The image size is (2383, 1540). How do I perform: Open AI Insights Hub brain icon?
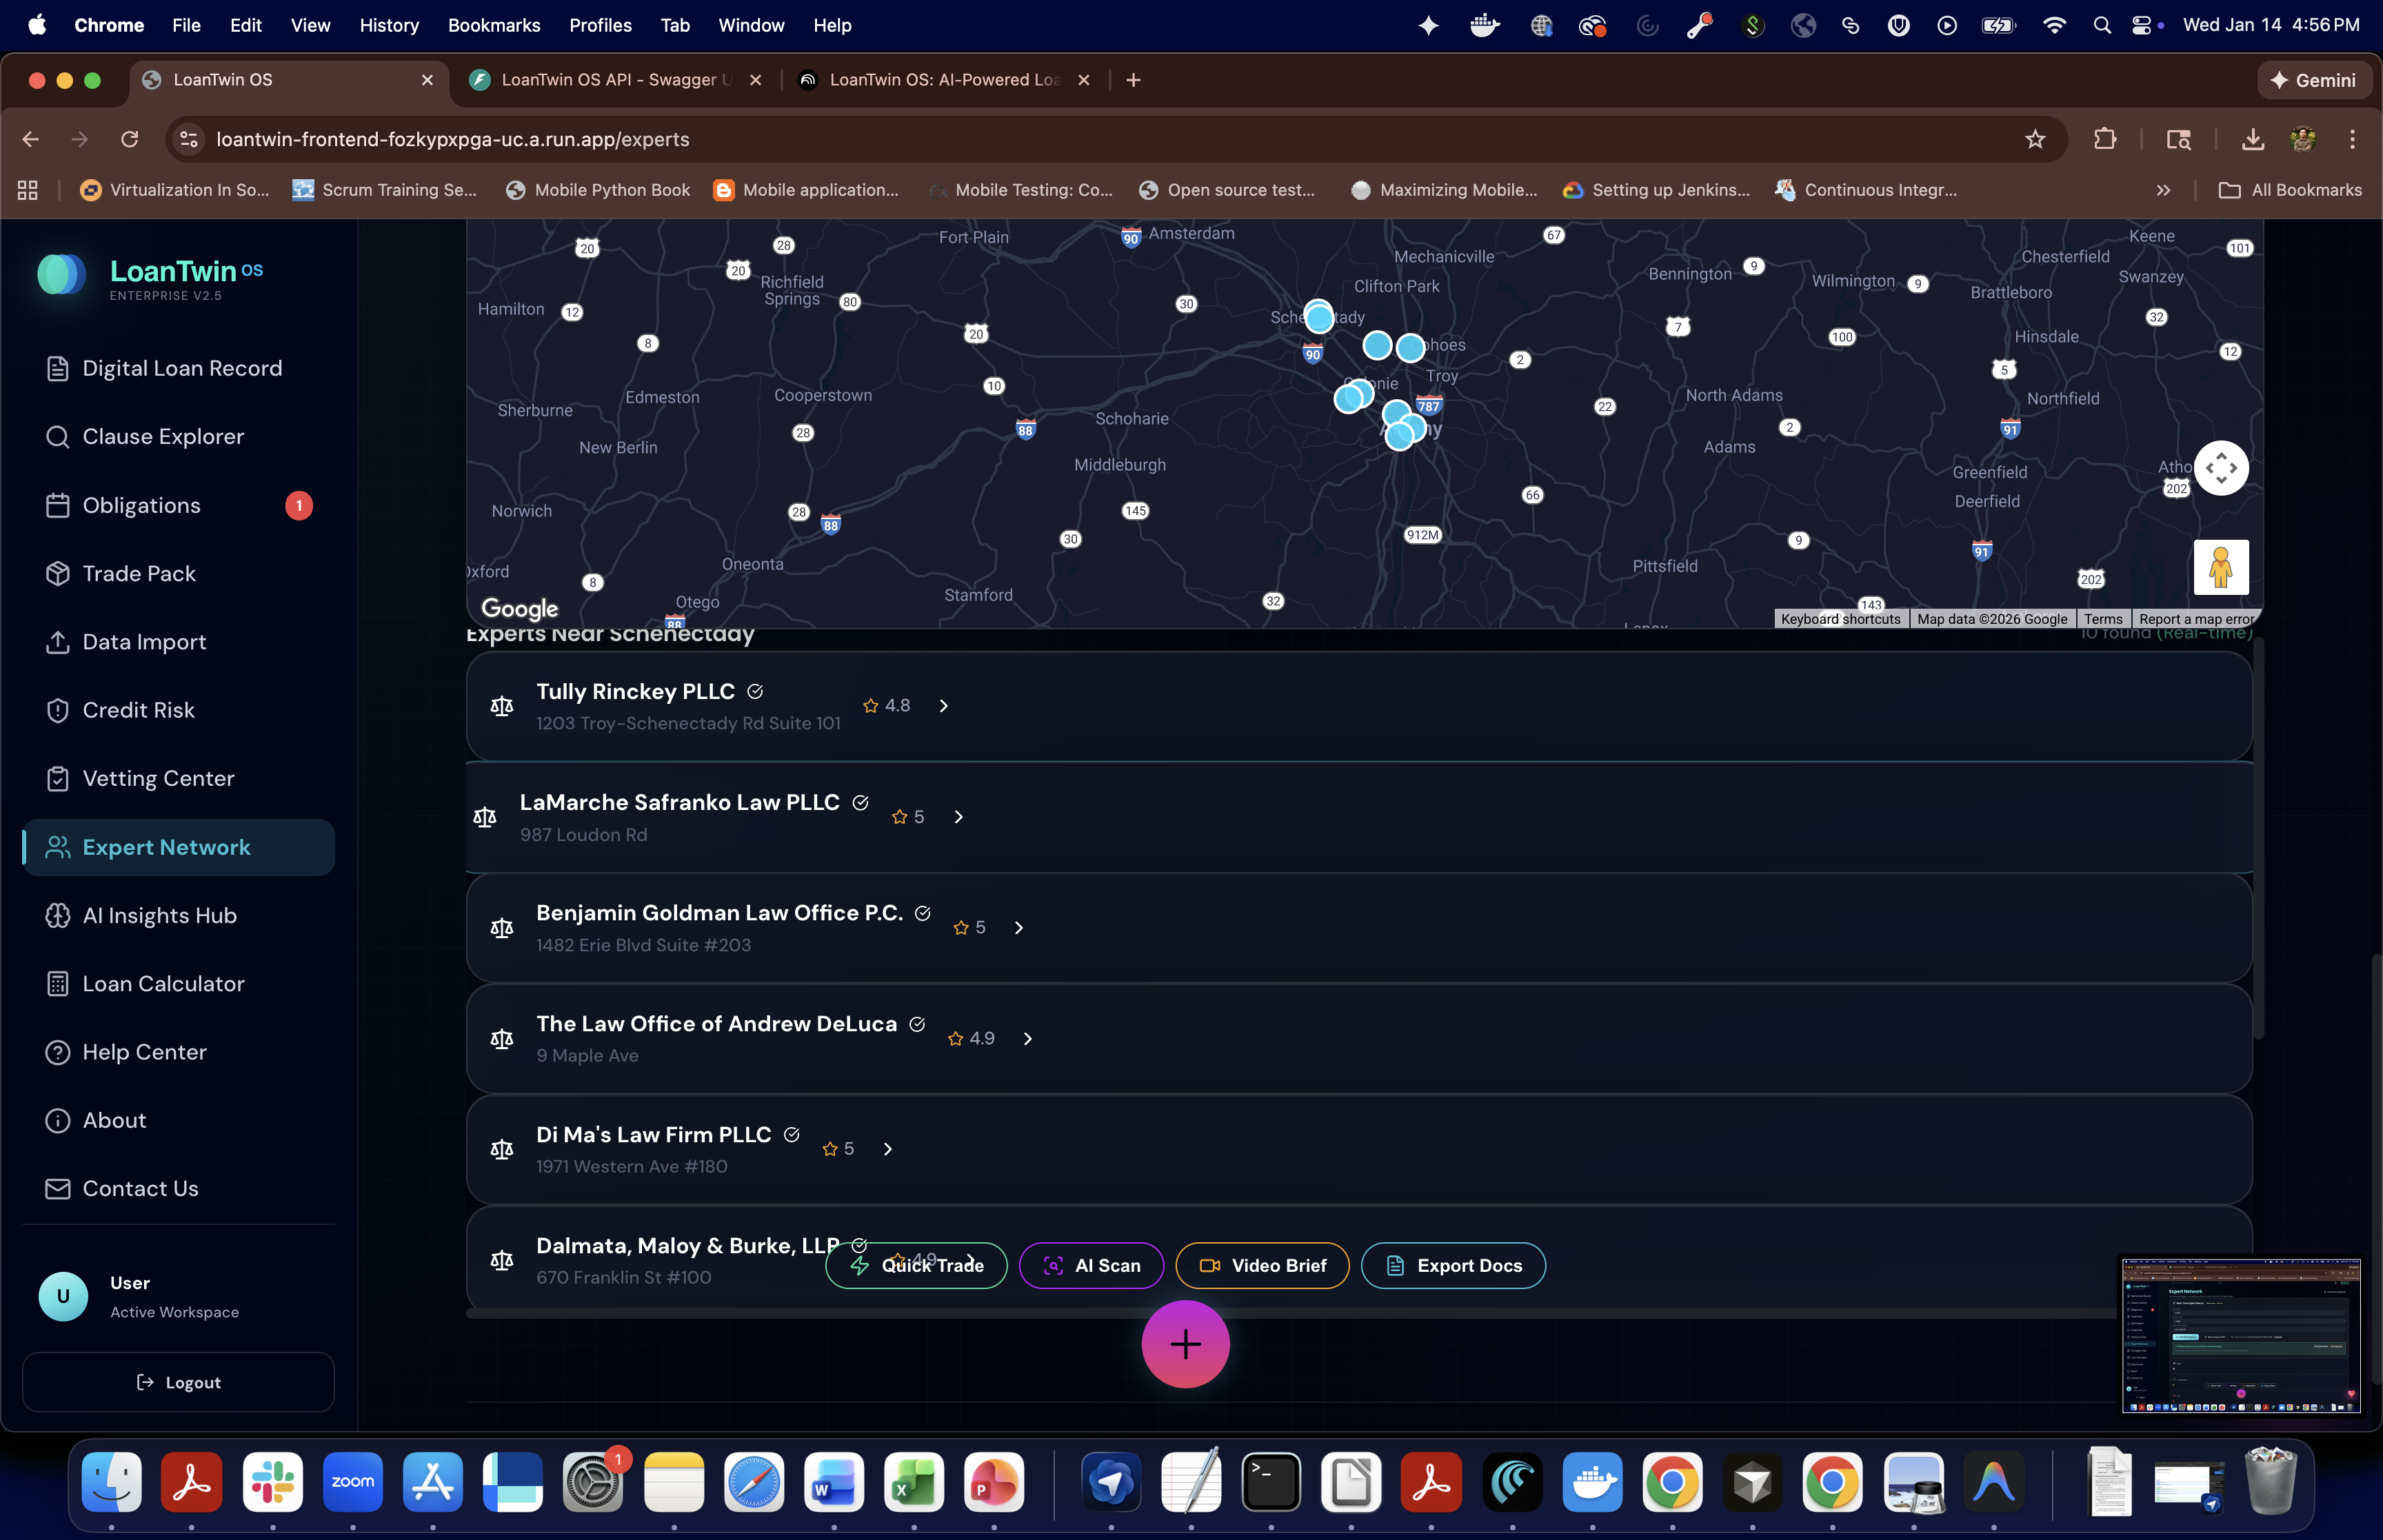pyautogui.click(x=58, y=916)
